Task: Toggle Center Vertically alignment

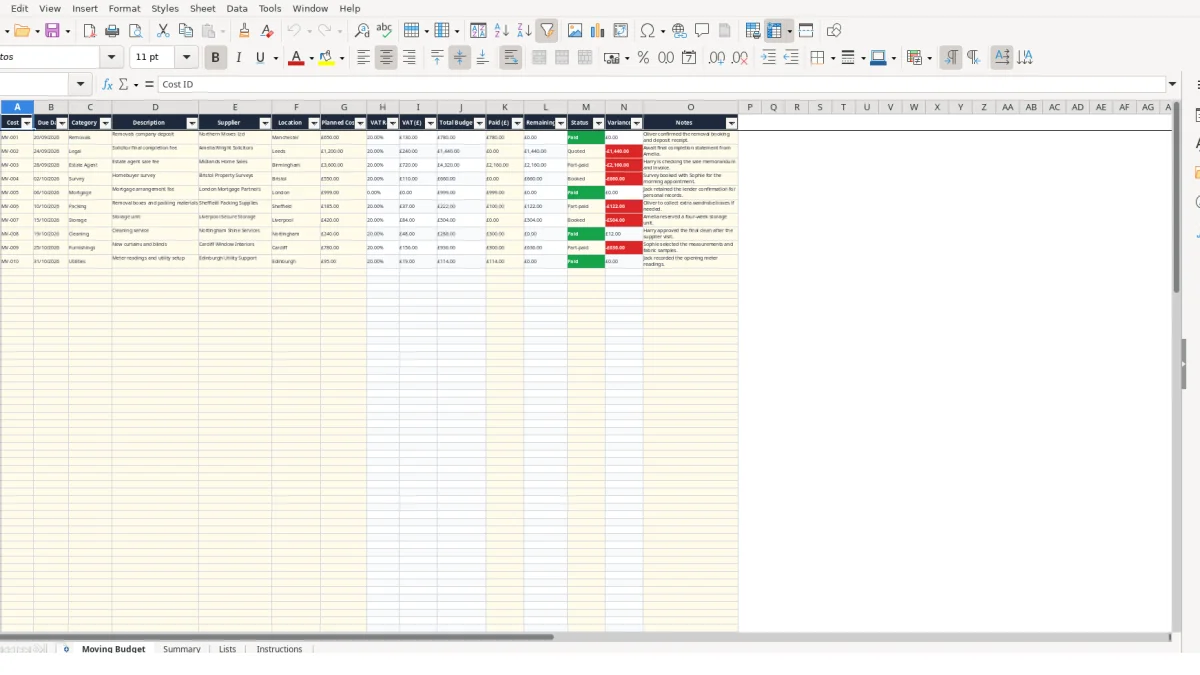Action: 460,58
